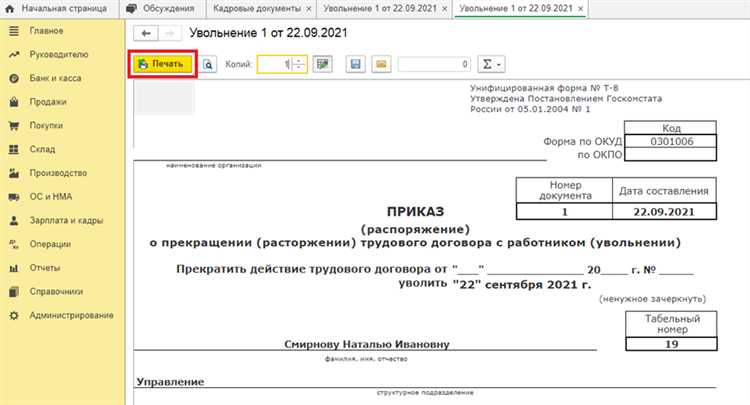The image size is (750, 405).
Task: Go back with left arrow button
Action: [x=146, y=33]
